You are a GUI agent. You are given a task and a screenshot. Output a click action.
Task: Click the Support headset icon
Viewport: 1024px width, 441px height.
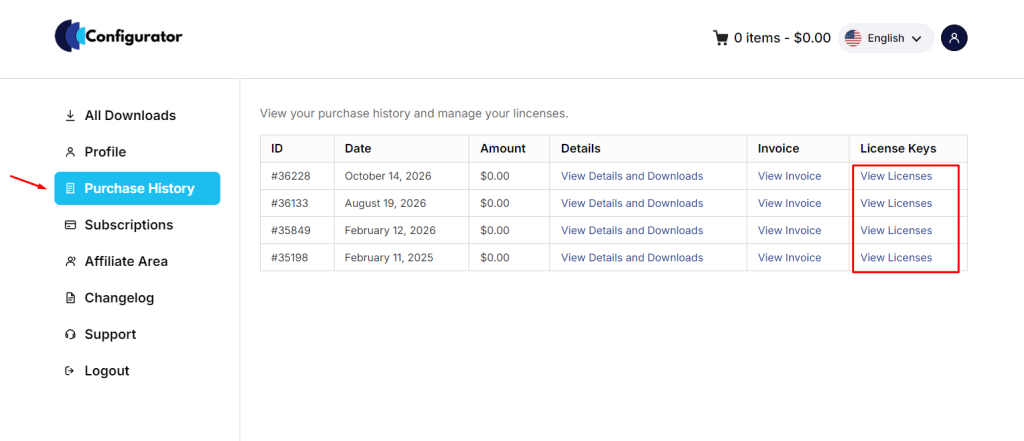(x=70, y=335)
